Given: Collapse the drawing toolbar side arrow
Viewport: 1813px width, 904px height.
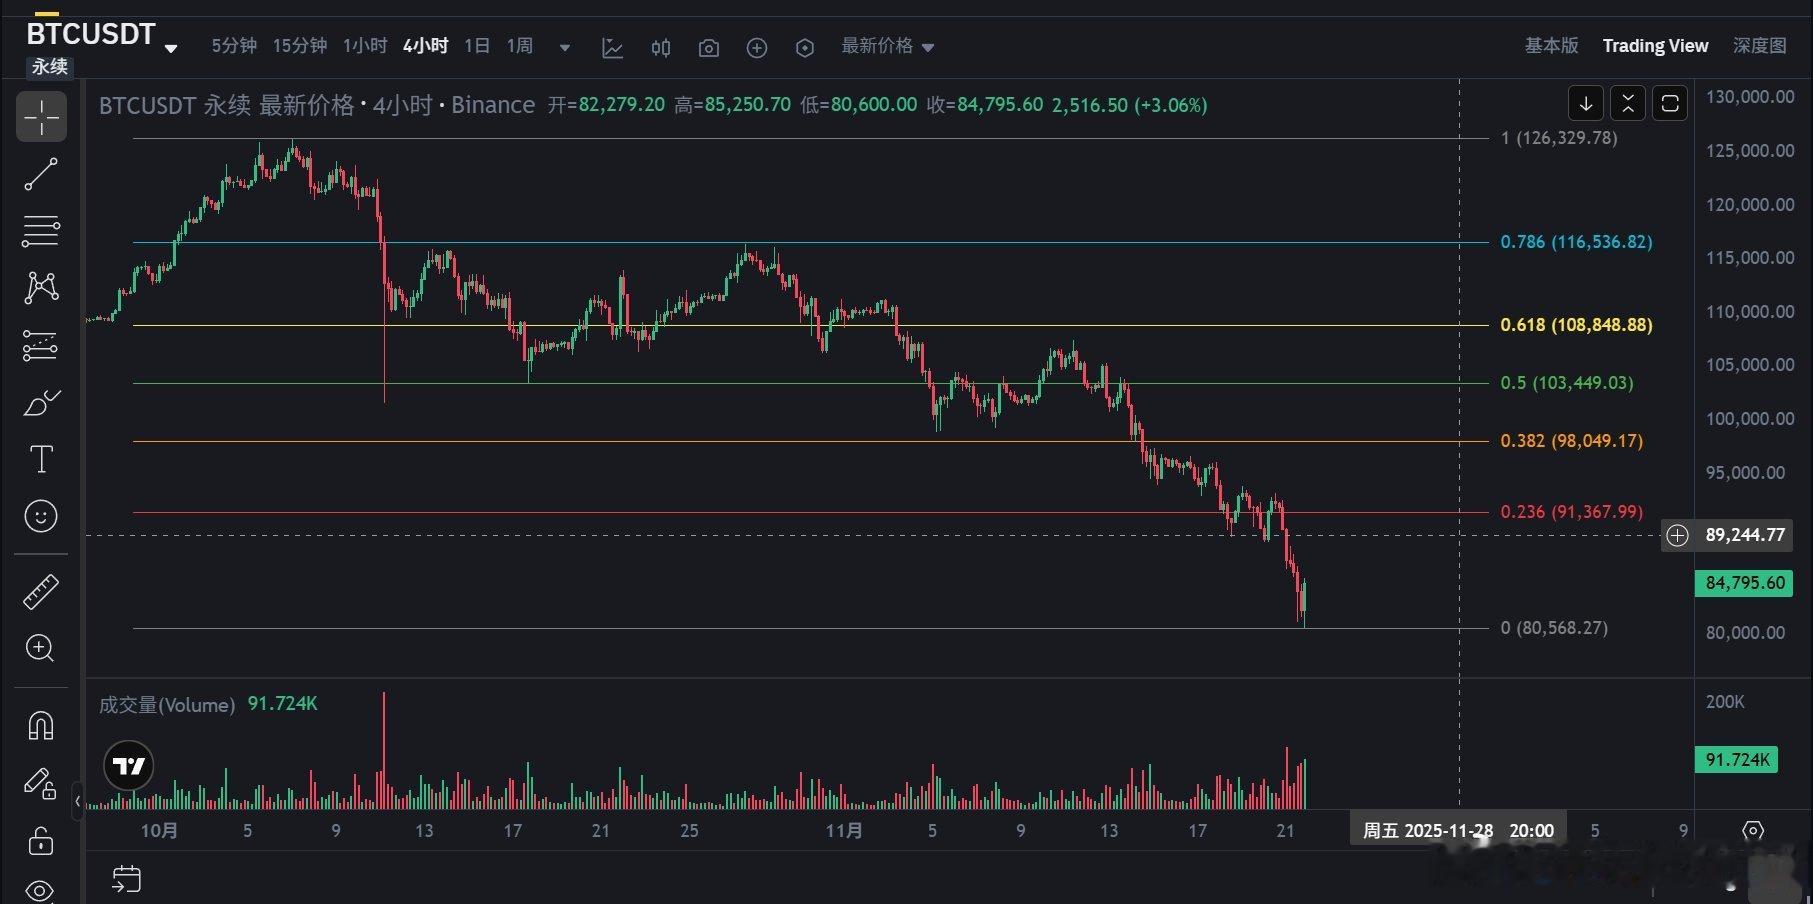Looking at the screenshot, I should point(78,801).
